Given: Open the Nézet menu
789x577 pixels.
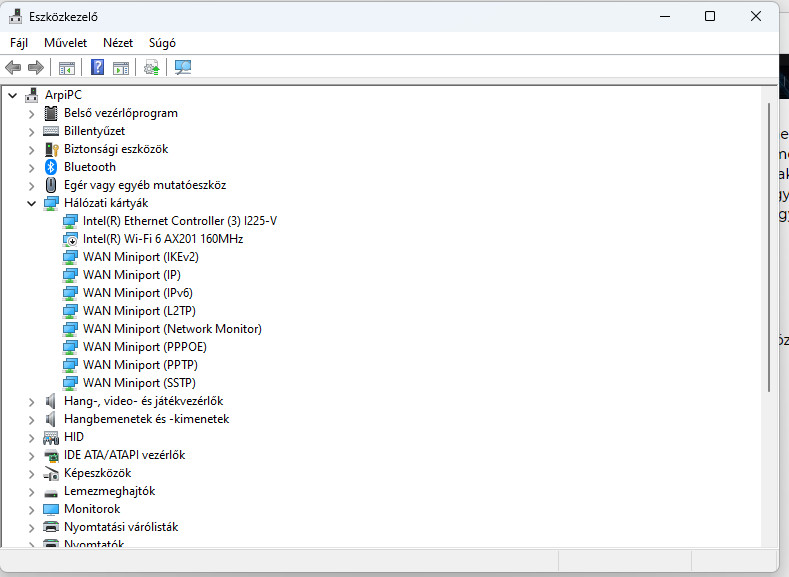Looking at the screenshot, I should tap(118, 43).
